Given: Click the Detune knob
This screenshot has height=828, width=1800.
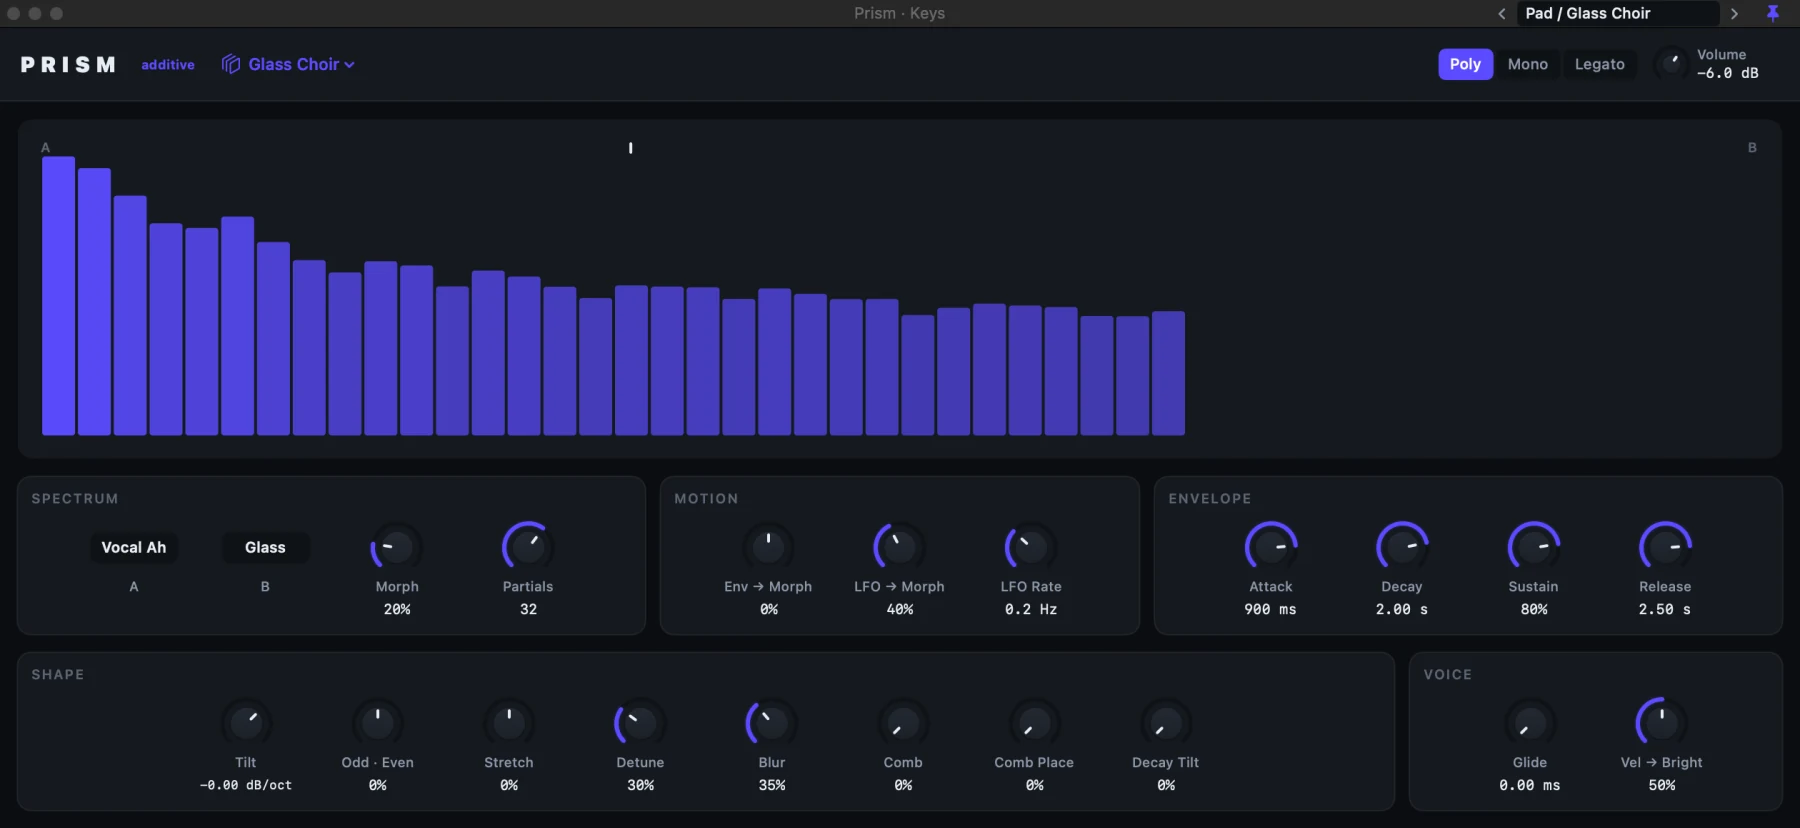Looking at the screenshot, I should pyautogui.click(x=640, y=723).
